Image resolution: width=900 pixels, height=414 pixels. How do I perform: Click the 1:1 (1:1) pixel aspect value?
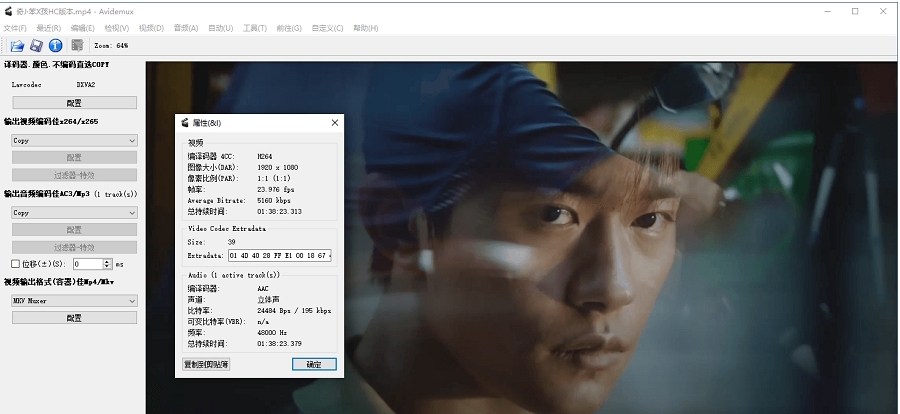click(274, 178)
